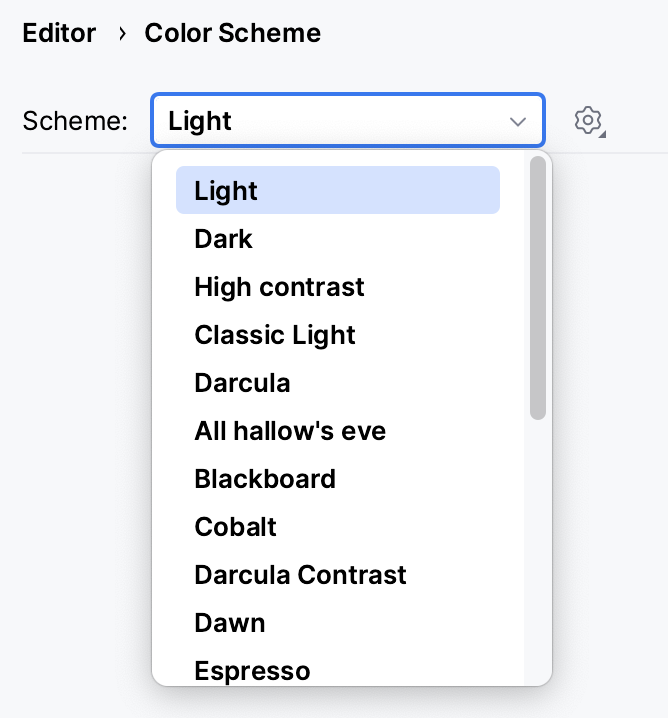Pick Espresso from the scheme list
This screenshot has height=718, width=668.
click(x=252, y=670)
